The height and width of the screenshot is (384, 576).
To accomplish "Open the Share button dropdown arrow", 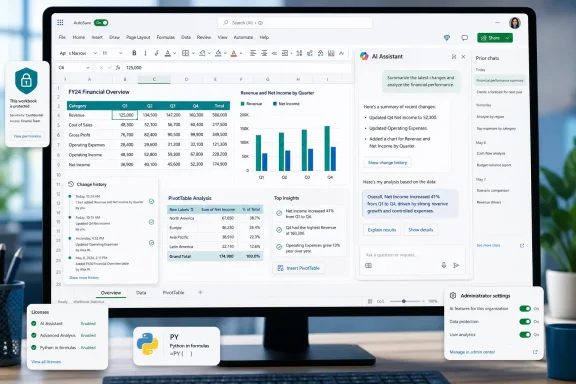I will (508, 38).
